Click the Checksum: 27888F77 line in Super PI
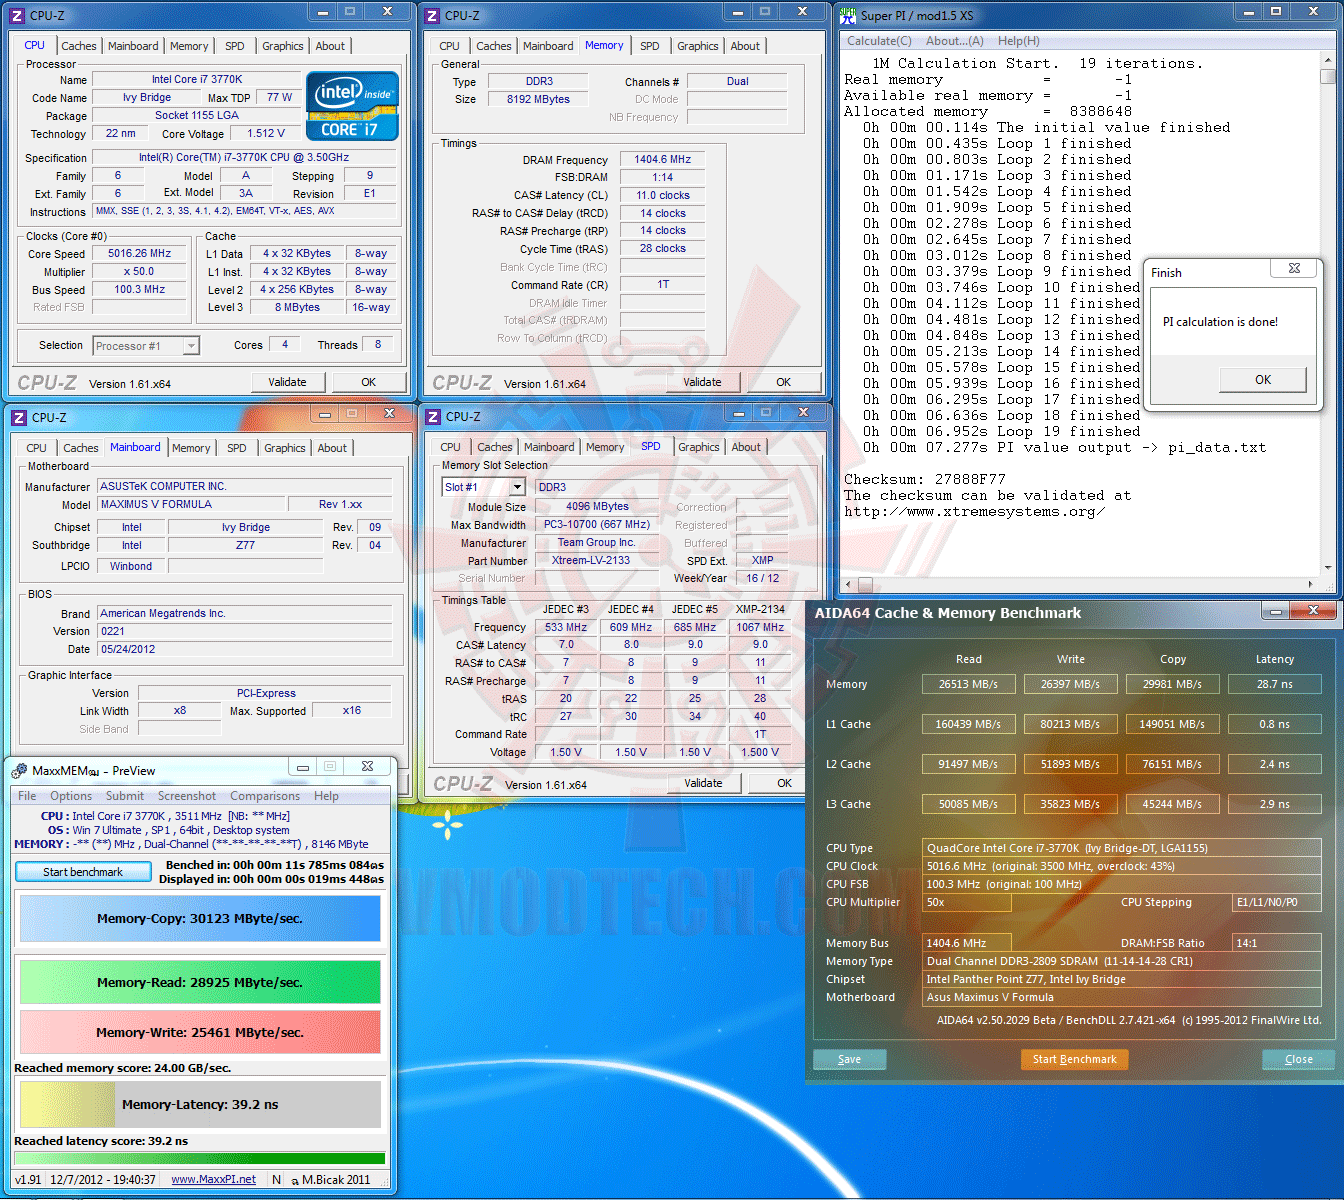The image size is (1344, 1200). (x=925, y=480)
